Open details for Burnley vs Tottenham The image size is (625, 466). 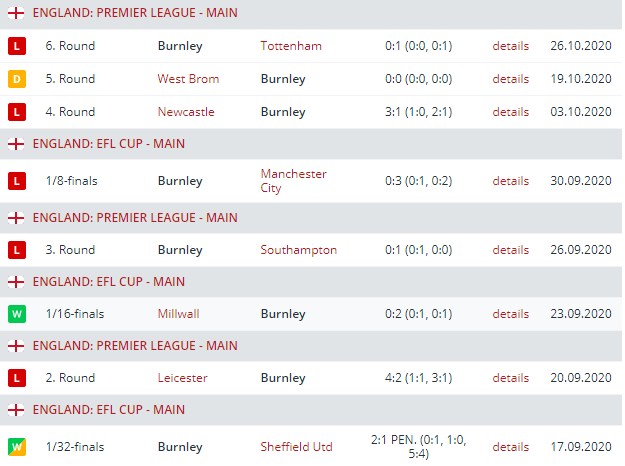pos(510,46)
